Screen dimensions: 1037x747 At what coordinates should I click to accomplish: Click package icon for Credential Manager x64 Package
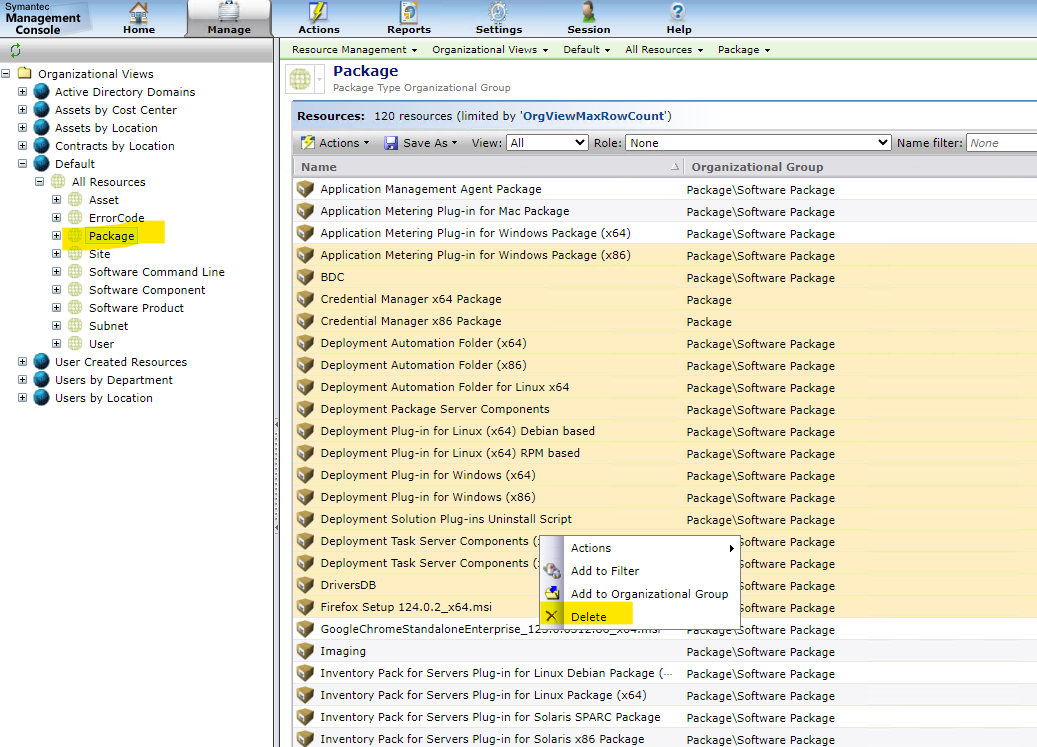coord(305,299)
